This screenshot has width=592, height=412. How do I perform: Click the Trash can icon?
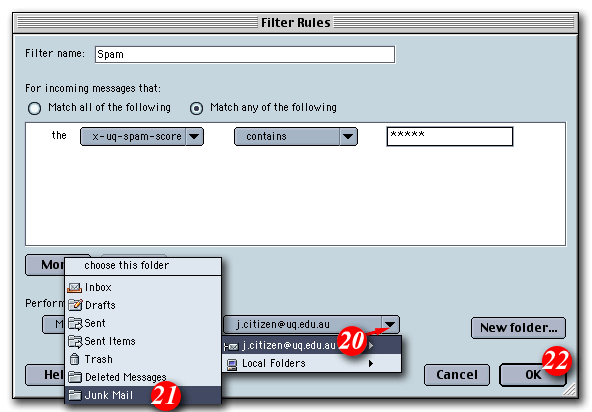click(x=75, y=359)
